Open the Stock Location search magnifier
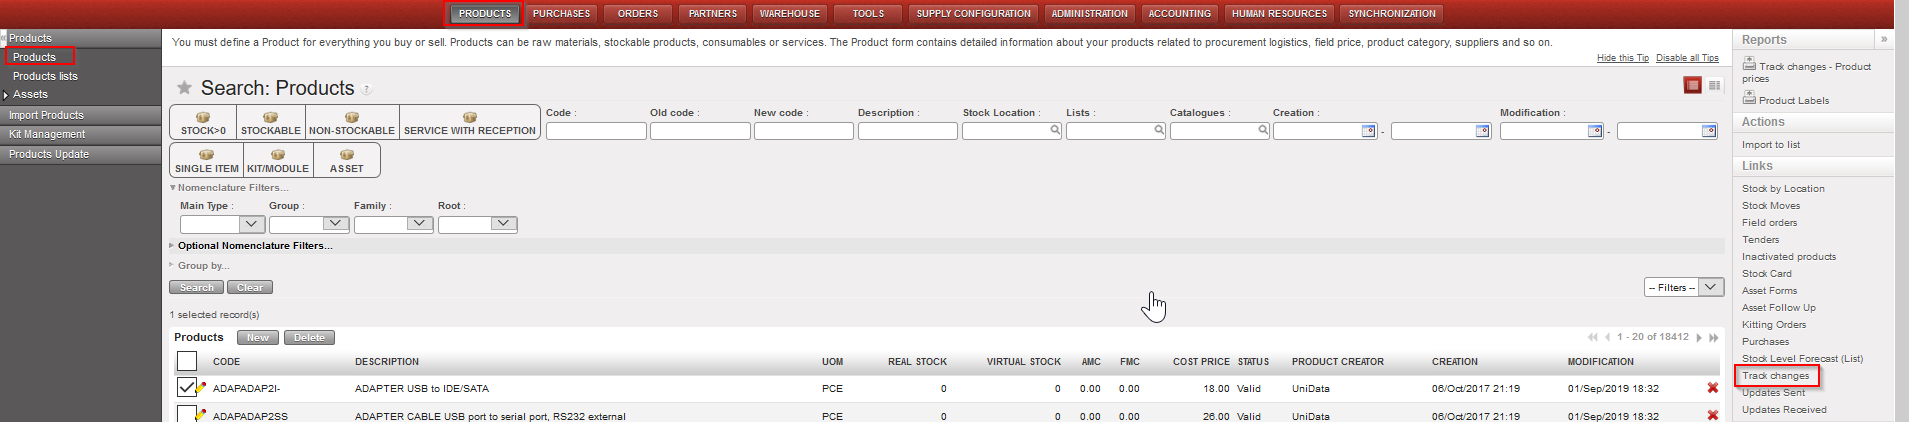 click(x=1055, y=130)
